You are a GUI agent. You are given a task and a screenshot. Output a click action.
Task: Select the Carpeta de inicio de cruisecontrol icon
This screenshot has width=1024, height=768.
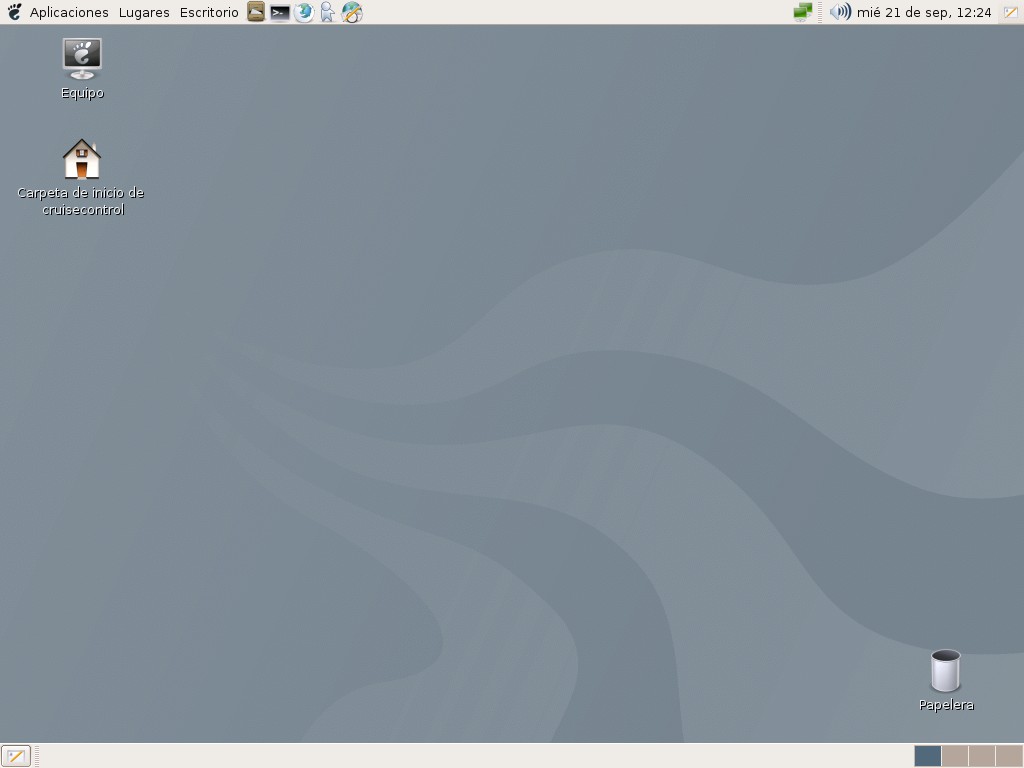coord(81,176)
